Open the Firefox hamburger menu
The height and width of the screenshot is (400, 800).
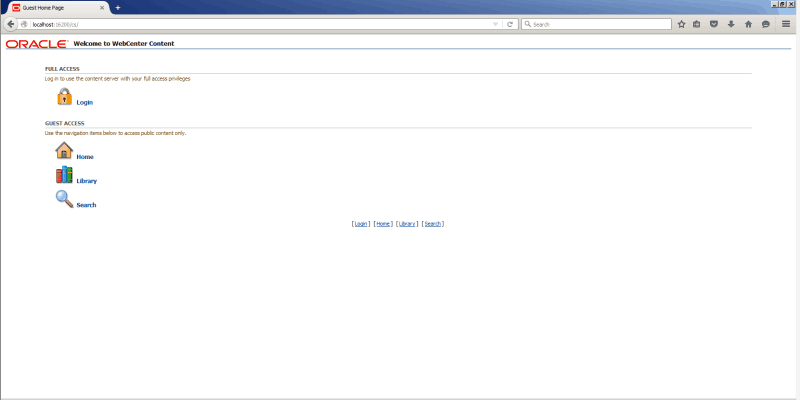tap(786, 24)
